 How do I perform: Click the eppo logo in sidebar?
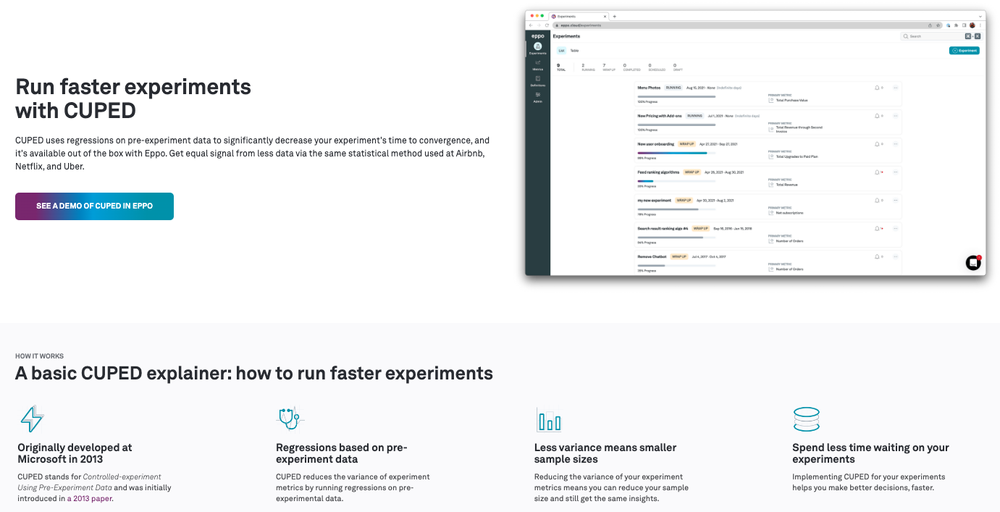tap(538, 36)
